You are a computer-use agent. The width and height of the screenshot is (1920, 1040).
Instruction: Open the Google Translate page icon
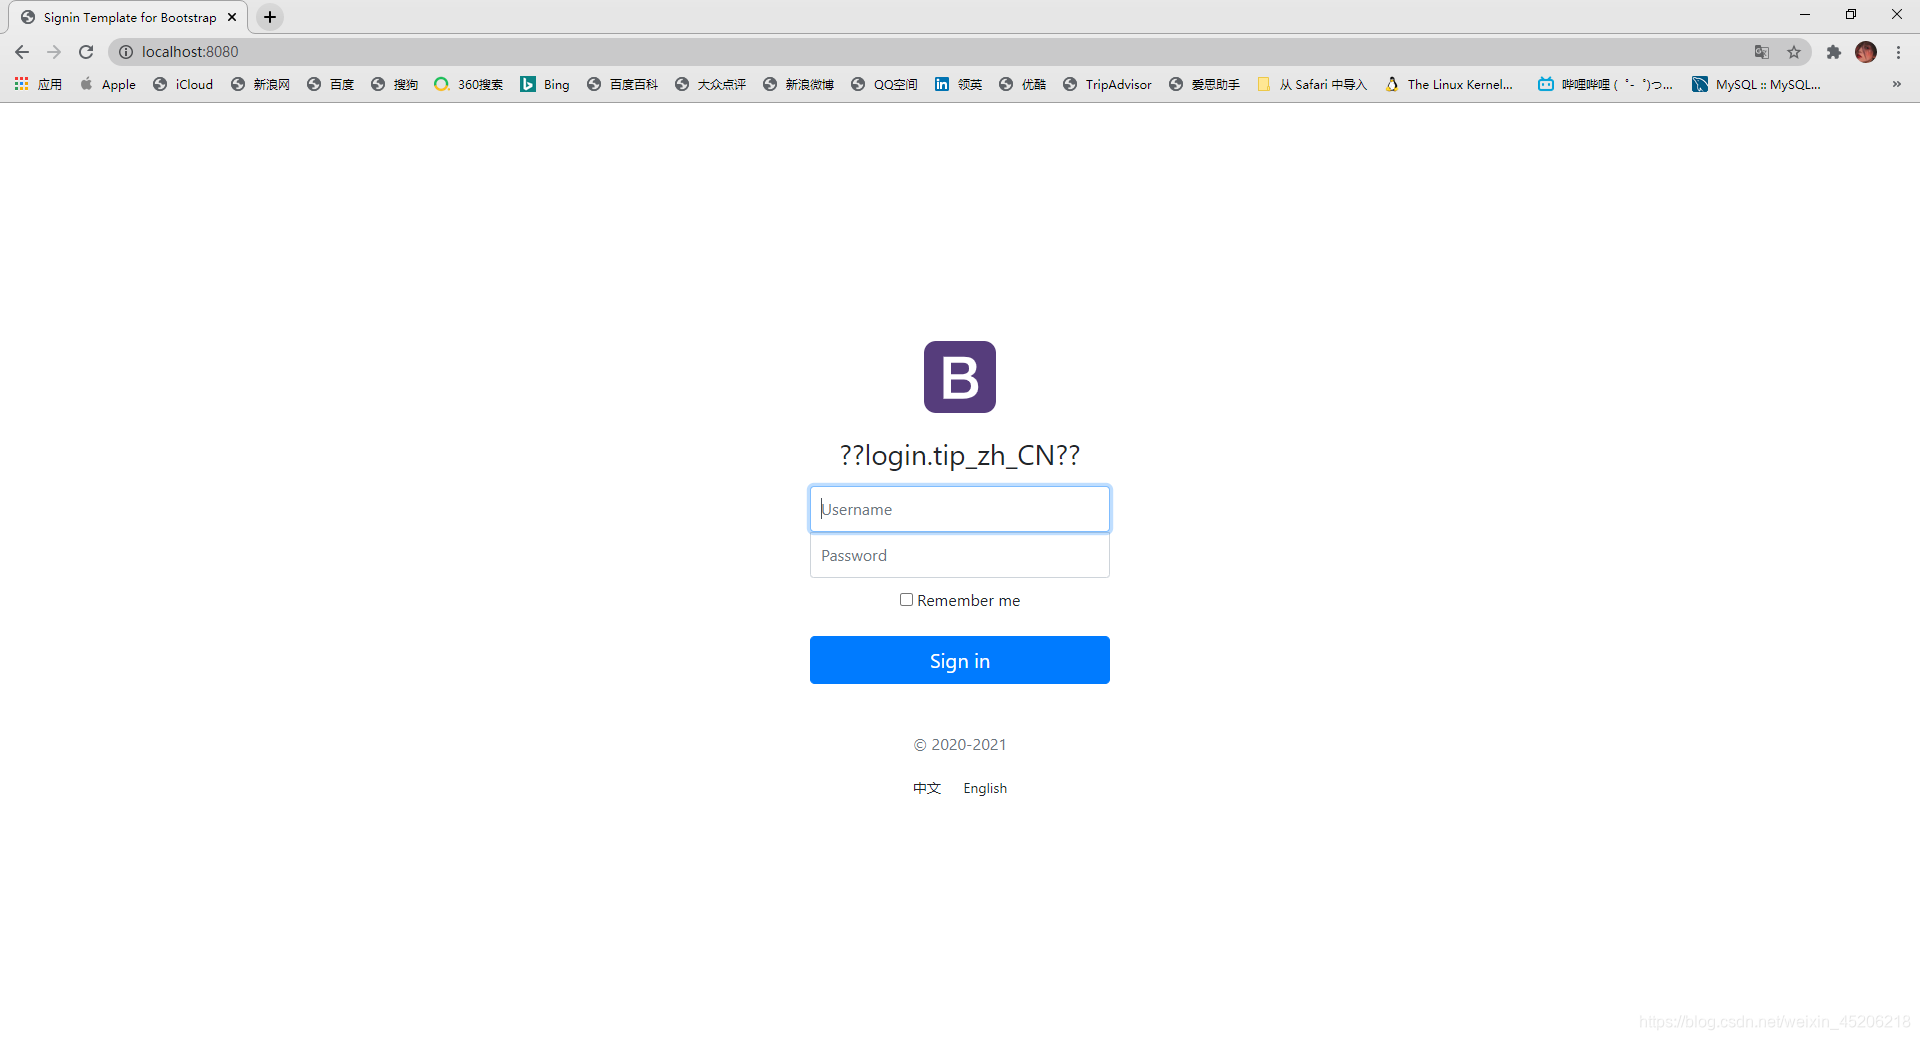[x=1762, y=52]
